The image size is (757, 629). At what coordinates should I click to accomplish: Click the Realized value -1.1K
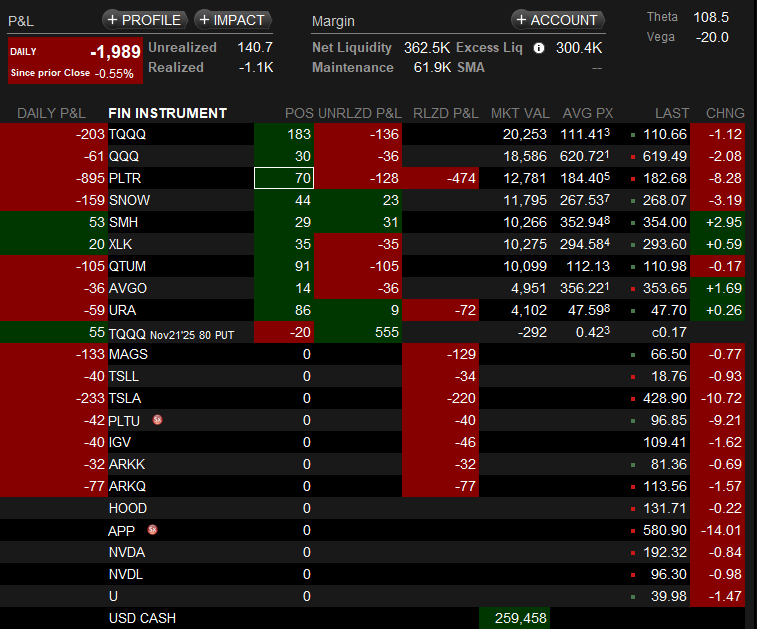(x=256, y=68)
